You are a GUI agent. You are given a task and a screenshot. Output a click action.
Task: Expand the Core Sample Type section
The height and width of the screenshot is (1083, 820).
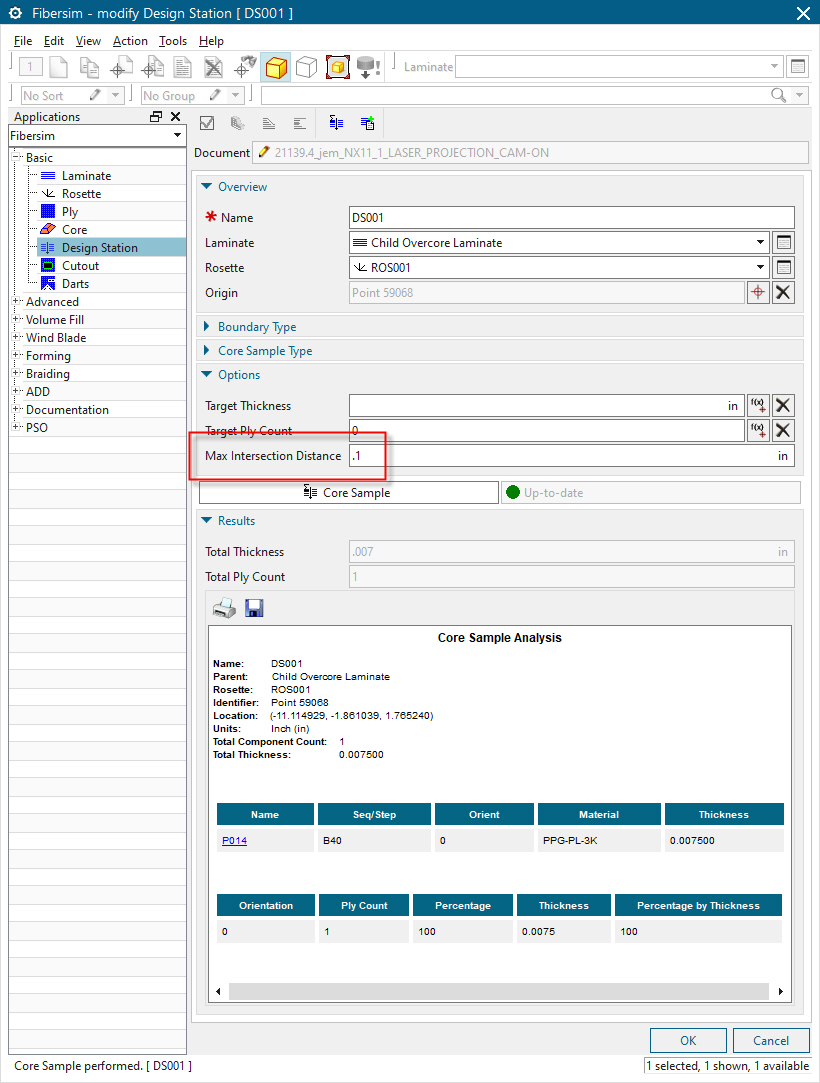265,351
